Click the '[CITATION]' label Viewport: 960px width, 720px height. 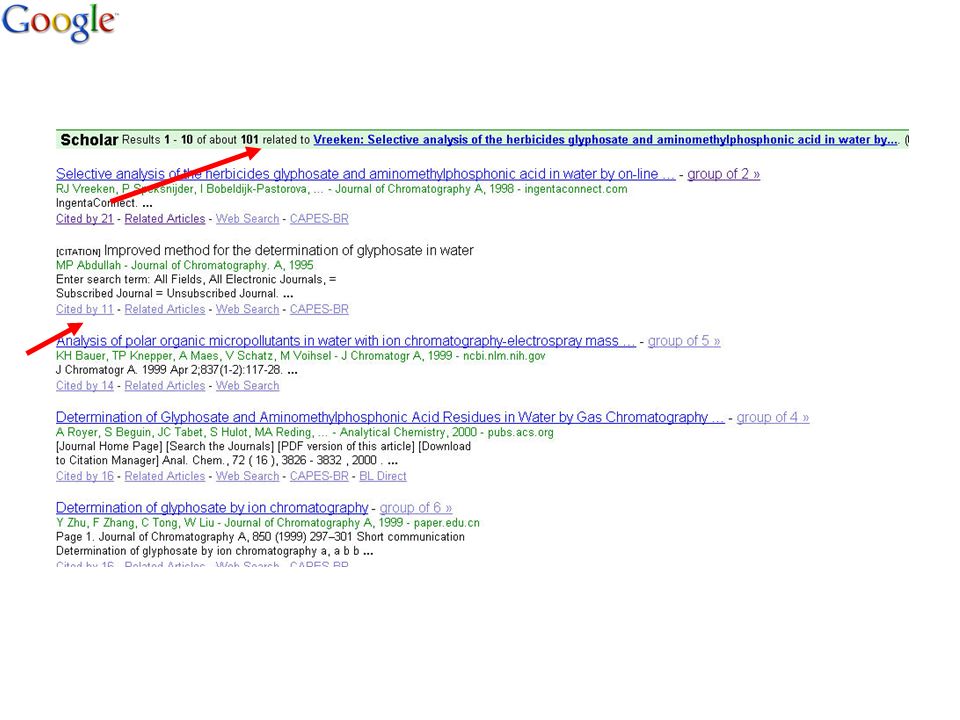click(x=78, y=252)
